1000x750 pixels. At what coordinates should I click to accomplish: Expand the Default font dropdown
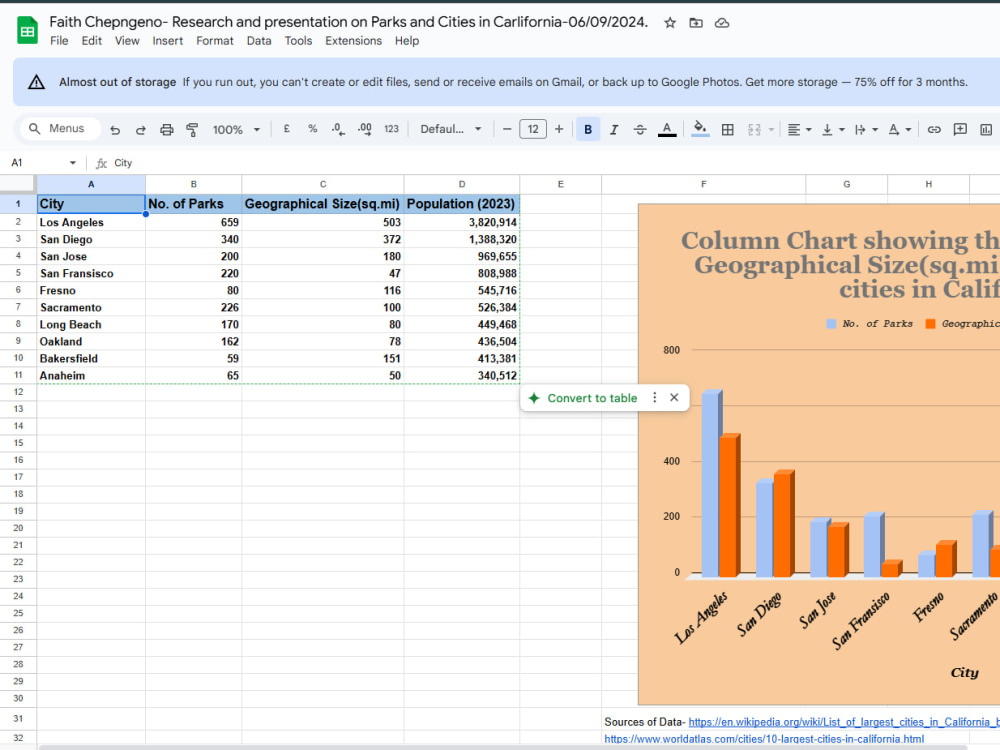coord(450,129)
